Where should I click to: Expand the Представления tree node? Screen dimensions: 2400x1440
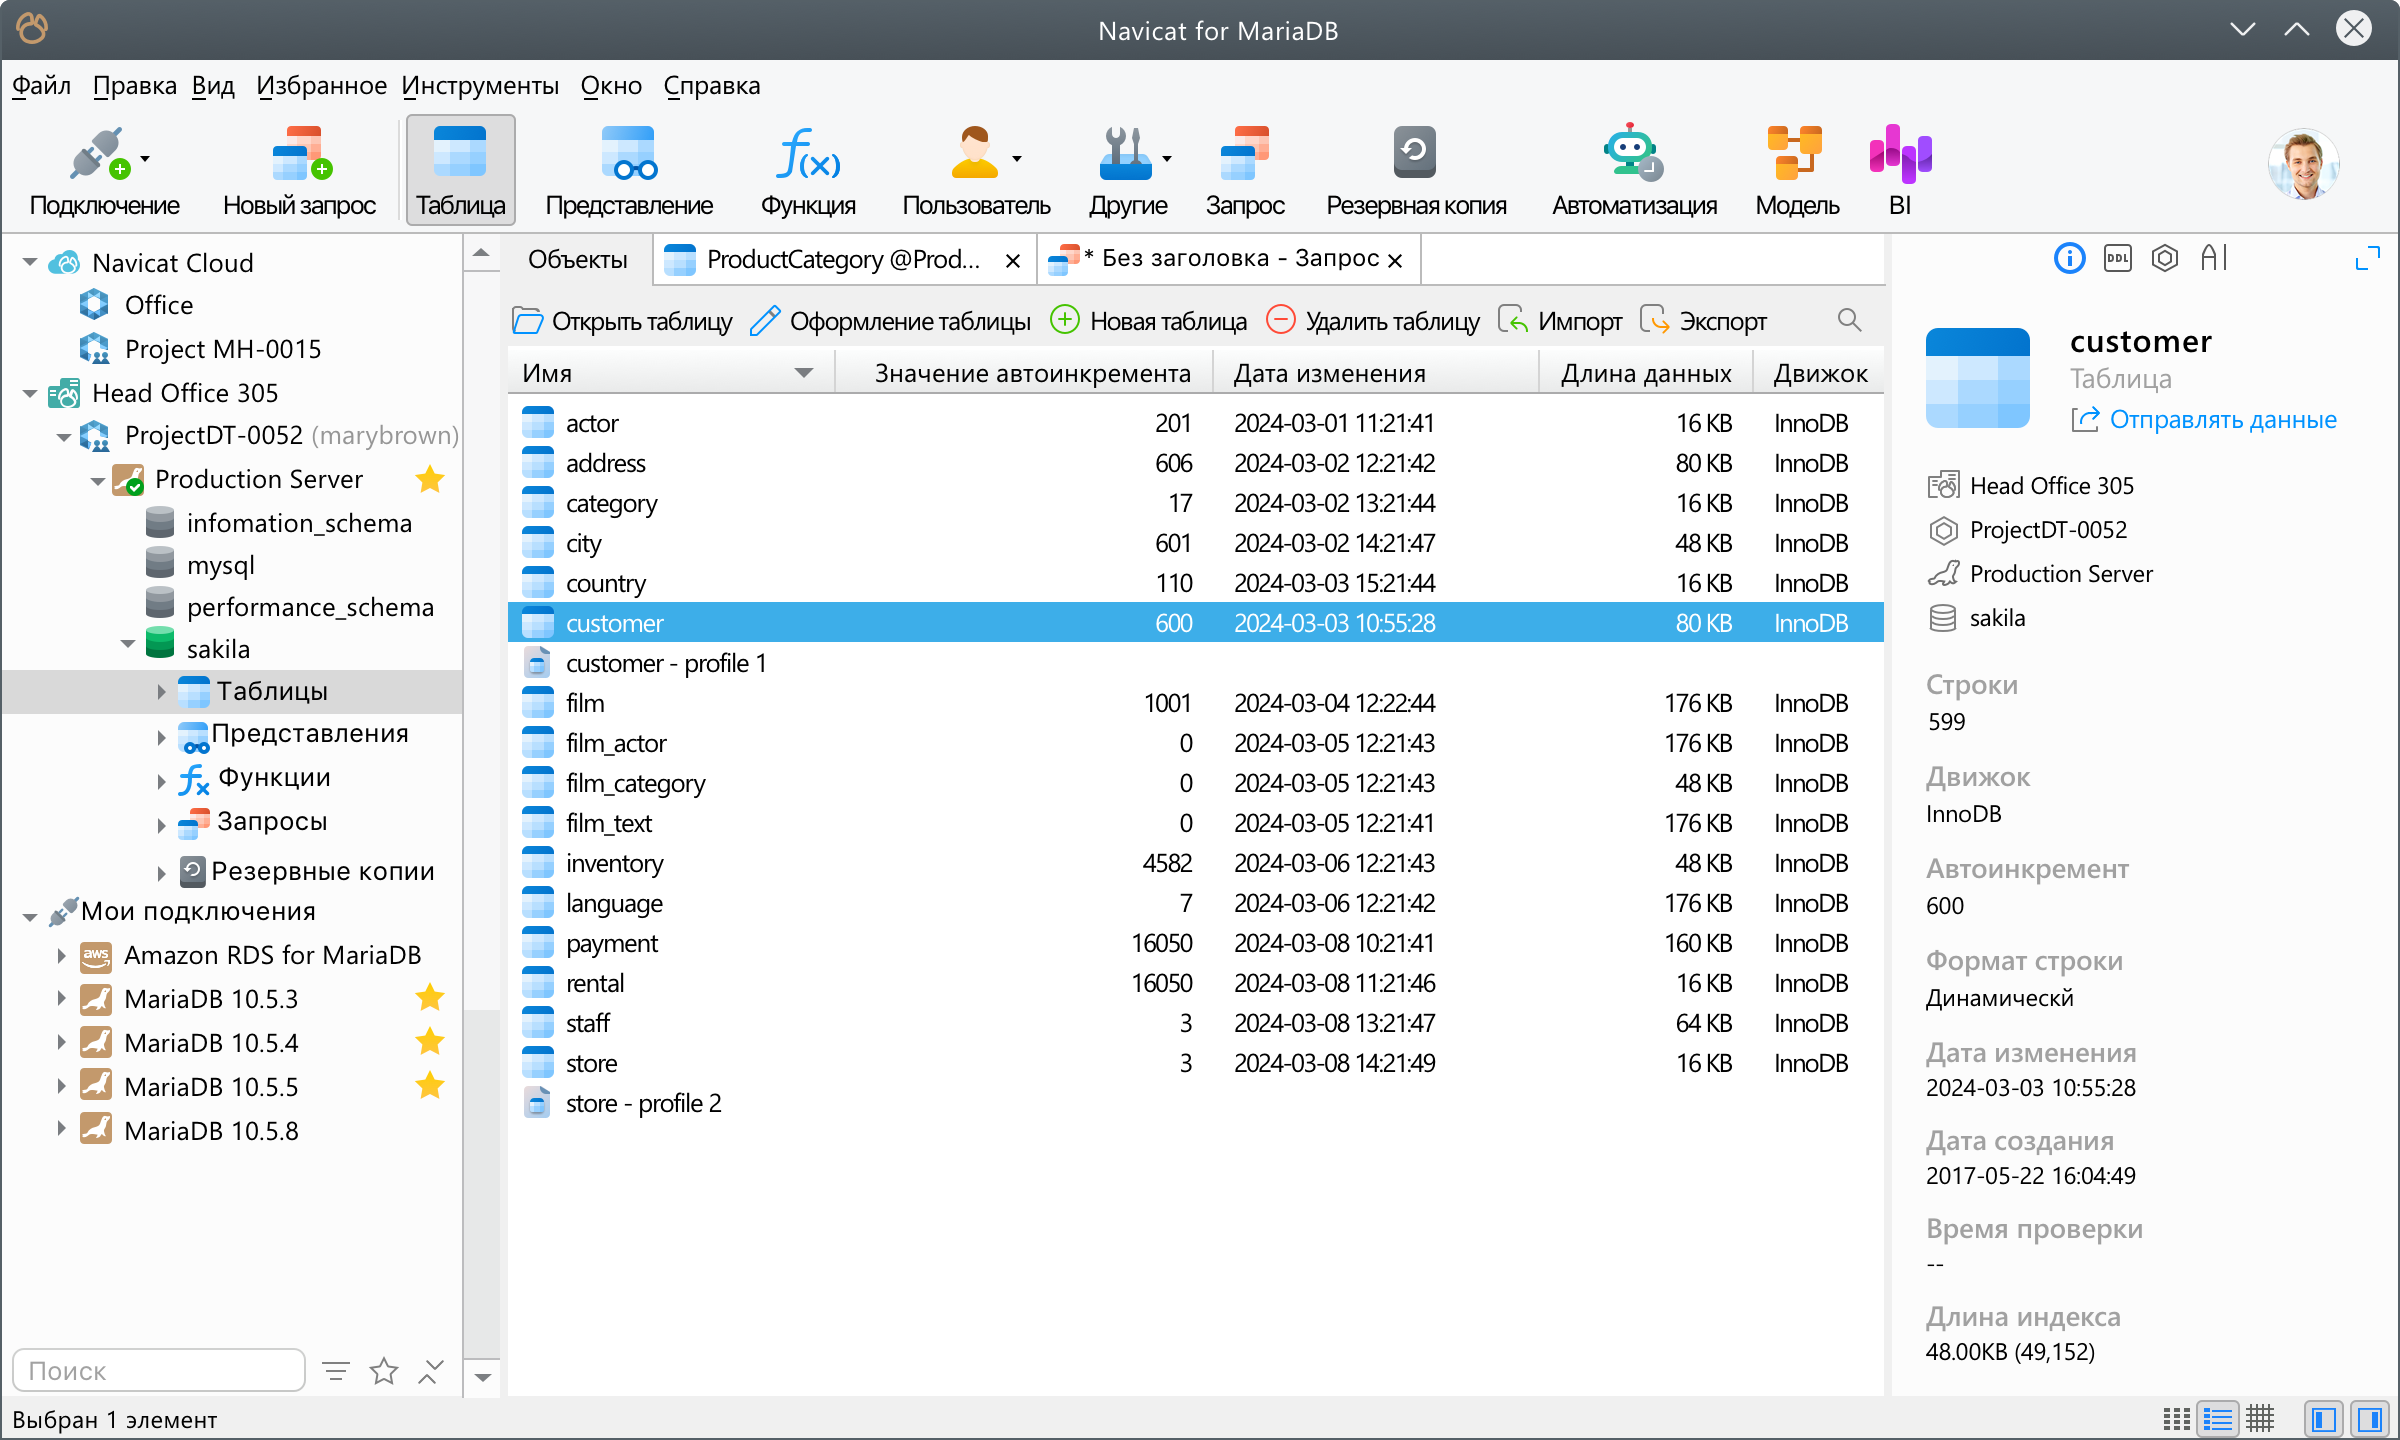161,737
